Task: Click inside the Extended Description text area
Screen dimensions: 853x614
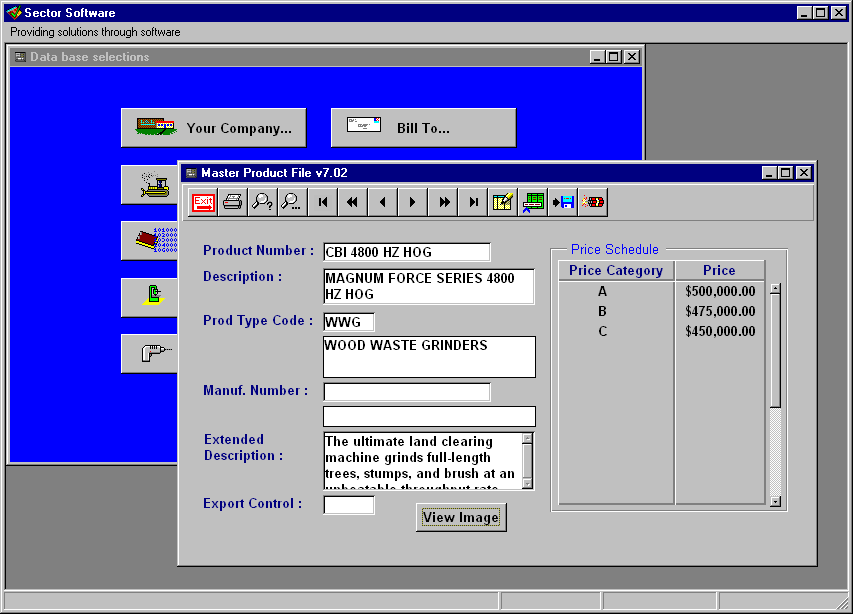Action: tap(422, 461)
